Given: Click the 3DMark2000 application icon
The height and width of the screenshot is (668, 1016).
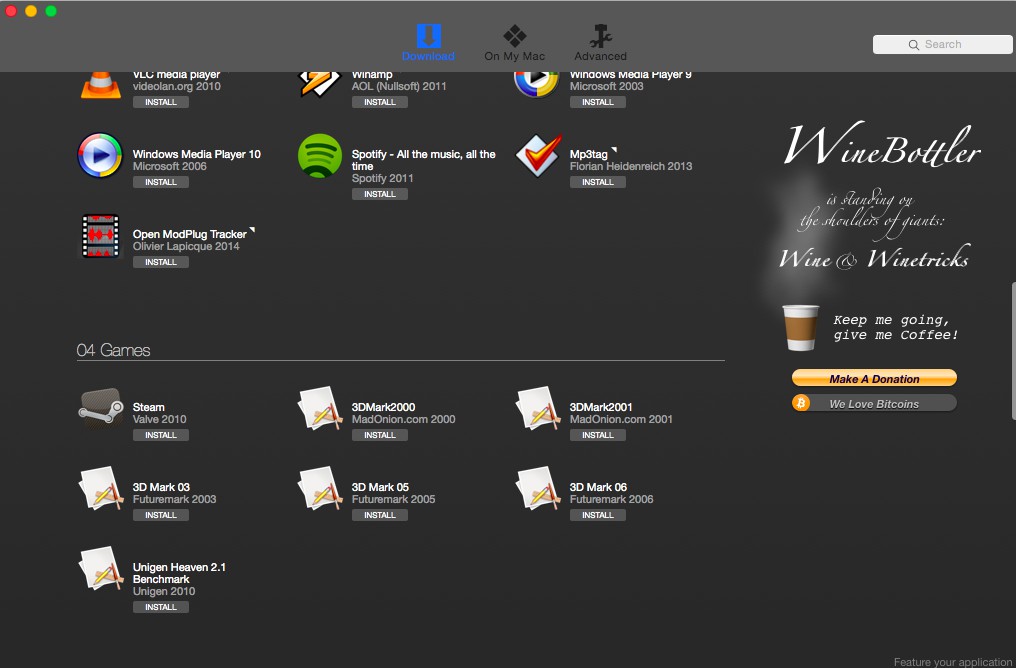Looking at the screenshot, I should click(x=320, y=410).
